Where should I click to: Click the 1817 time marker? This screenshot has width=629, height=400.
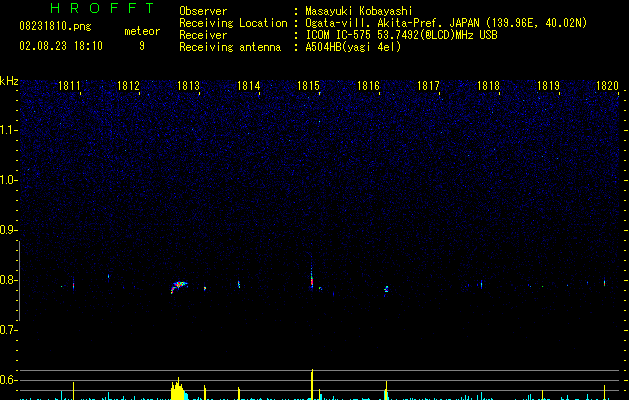click(x=428, y=86)
